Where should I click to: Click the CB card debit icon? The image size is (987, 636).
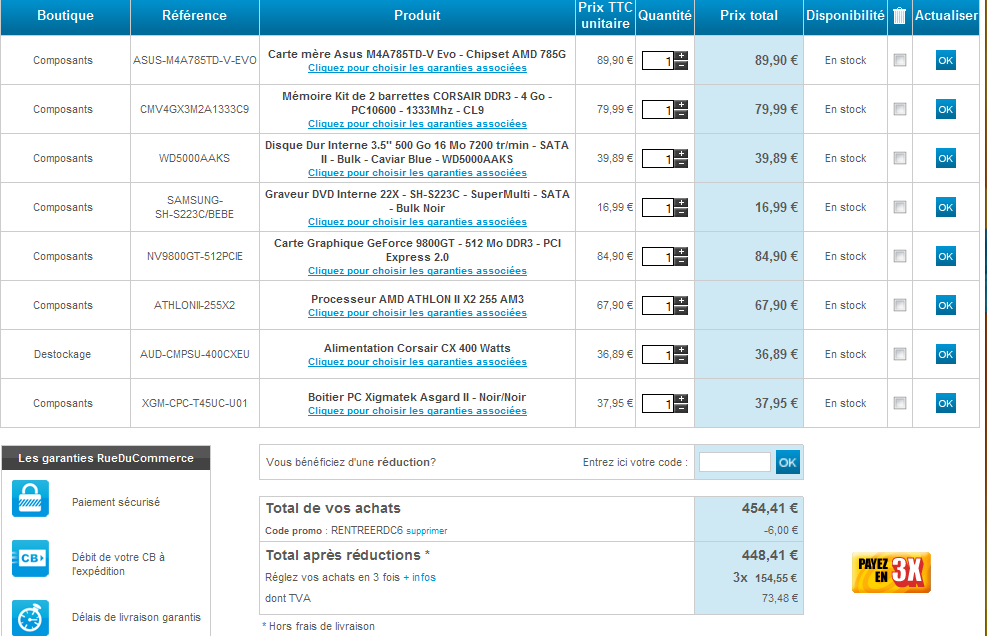30,558
